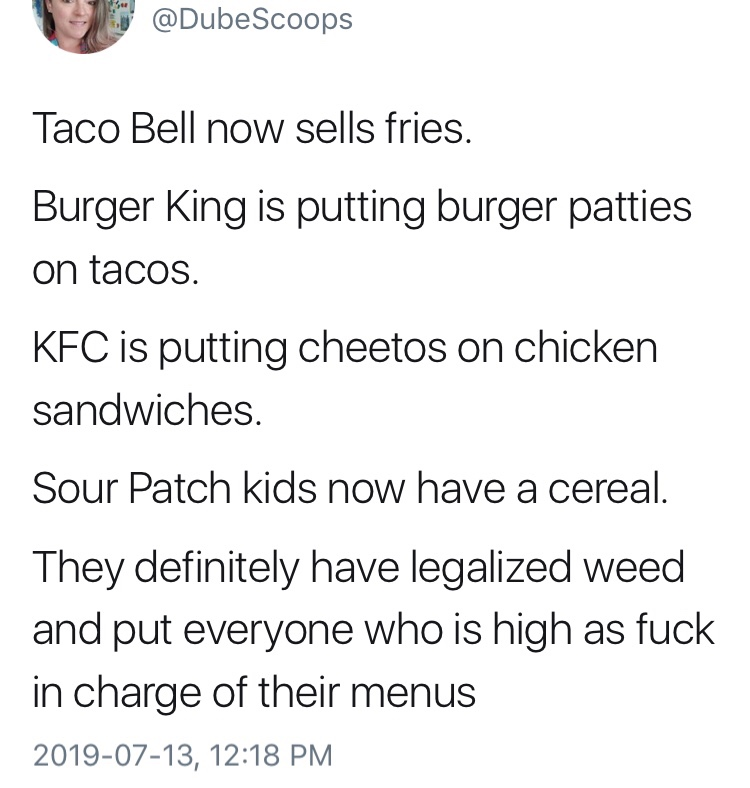Screen dimensions: 750x788
Task: Click the word 'sandwiches.'
Action: [147, 410]
